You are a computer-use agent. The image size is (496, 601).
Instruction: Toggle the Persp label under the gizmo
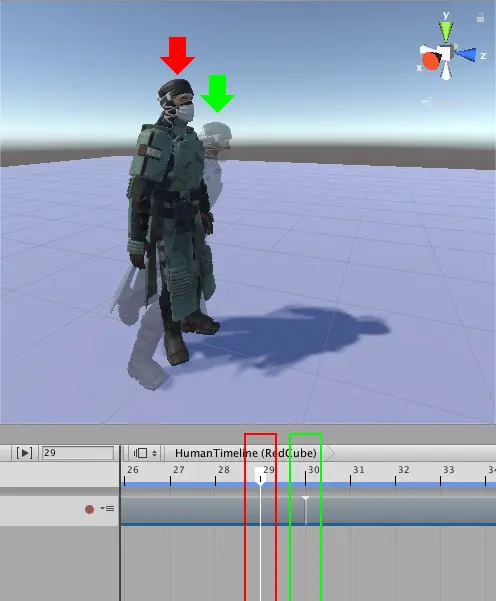pyautogui.click(x=445, y=102)
